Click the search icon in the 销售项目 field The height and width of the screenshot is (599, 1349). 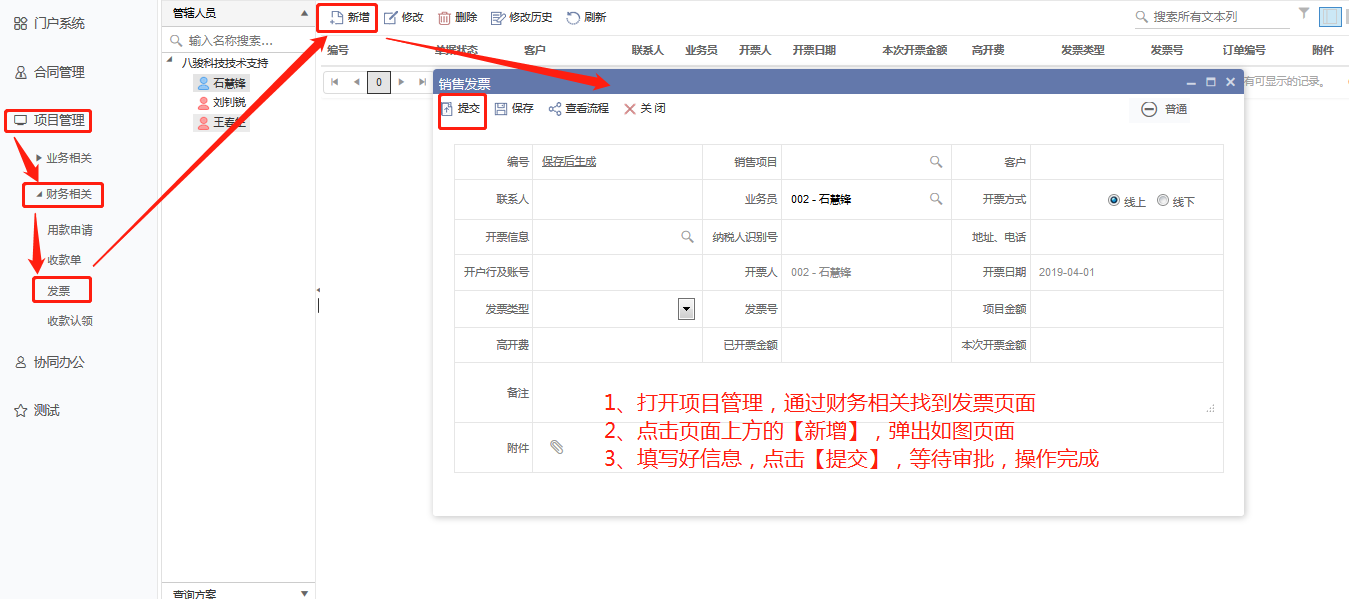click(936, 161)
